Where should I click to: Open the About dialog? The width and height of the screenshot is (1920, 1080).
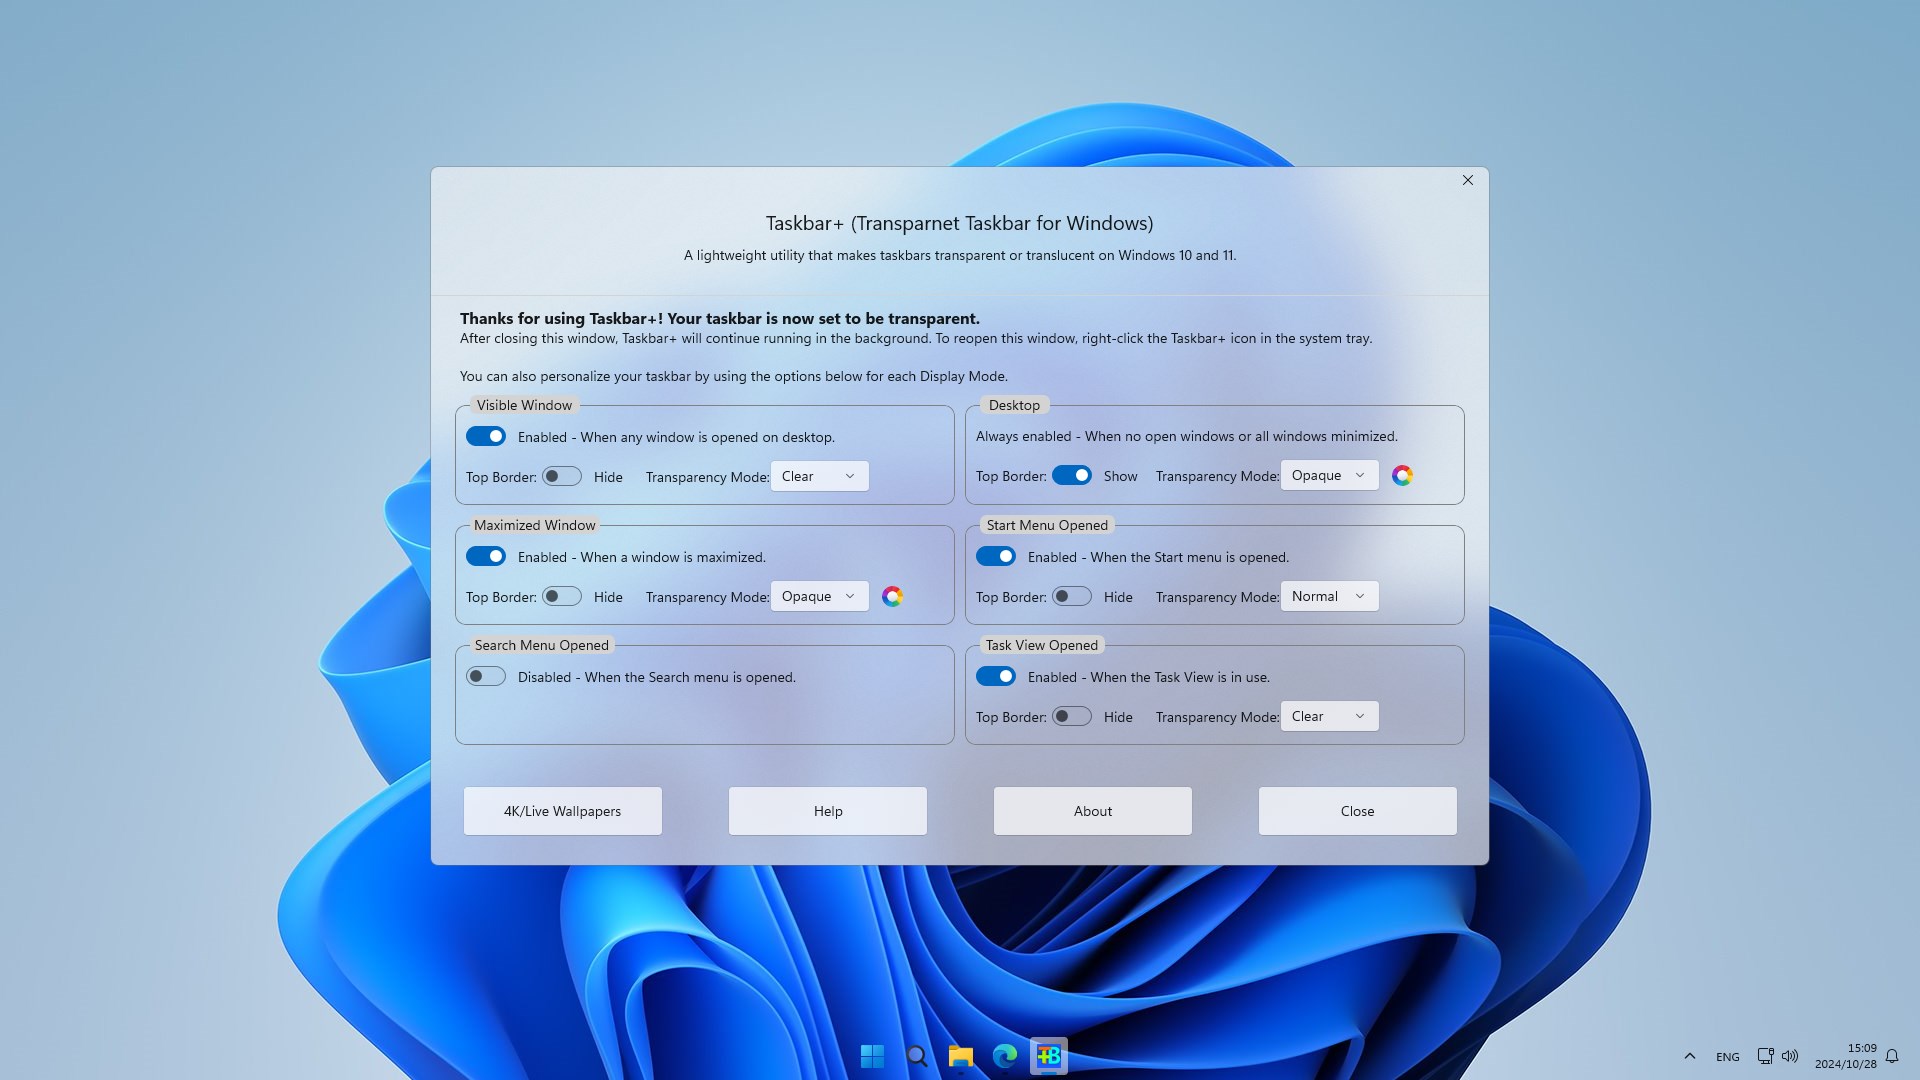pyautogui.click(x=1092, y=811)
